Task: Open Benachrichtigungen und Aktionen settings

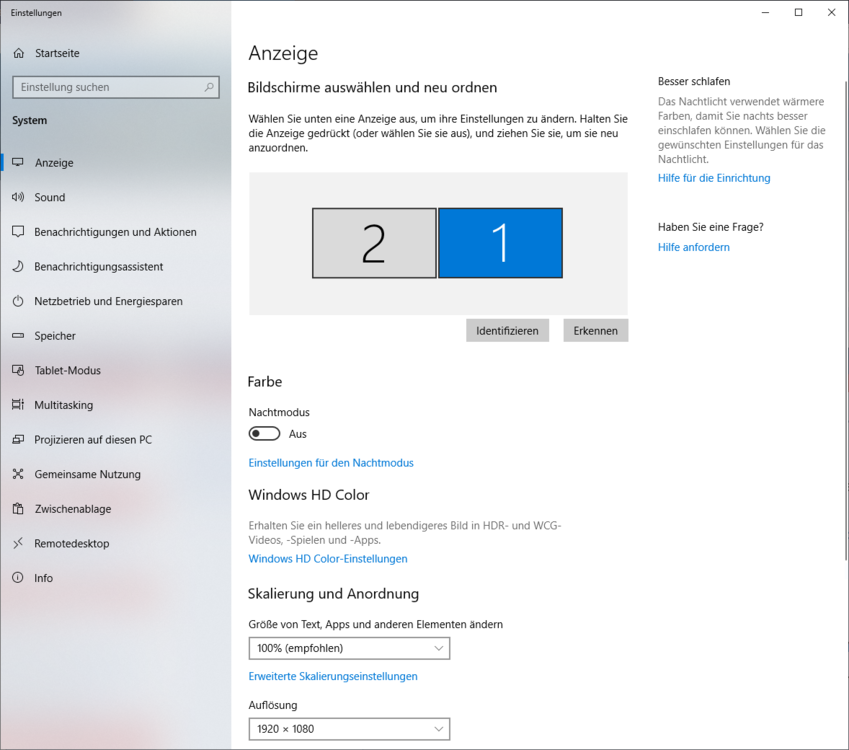Action: coord(19,232)
